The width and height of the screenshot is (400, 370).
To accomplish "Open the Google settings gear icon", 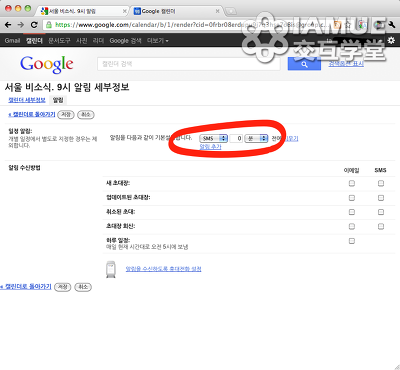I will (391, 40).
